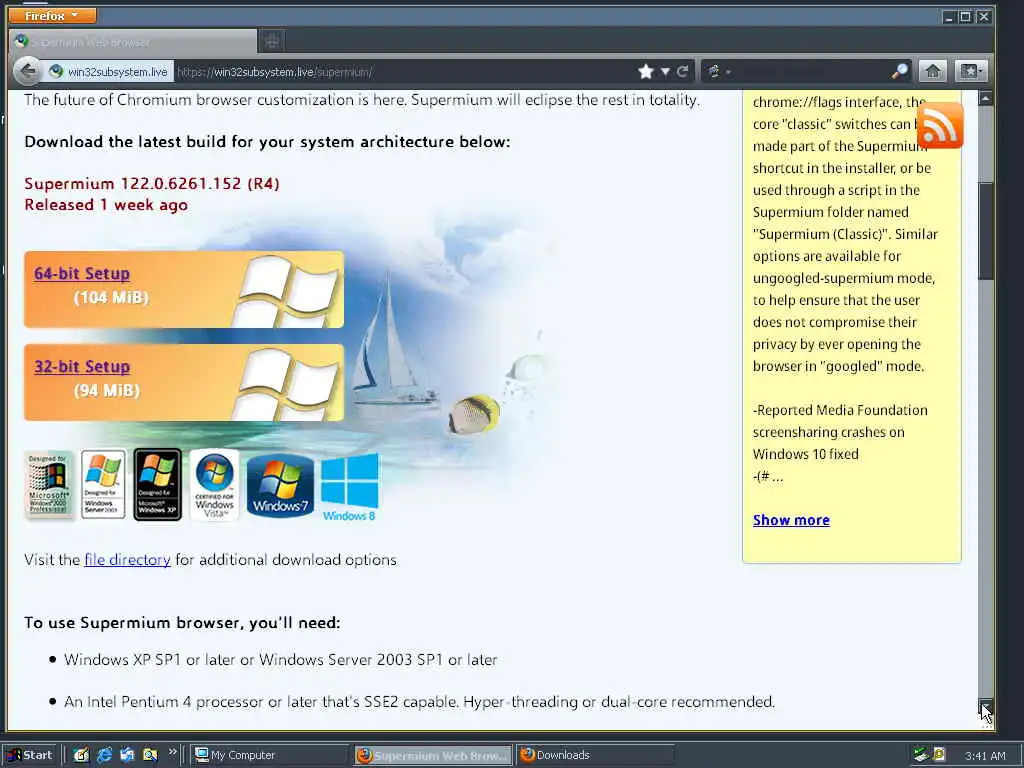The width and height of the screenshot is (1024, 768).
Task: Click the Windows flag logo on 64-bit banner
Action: 287,291
